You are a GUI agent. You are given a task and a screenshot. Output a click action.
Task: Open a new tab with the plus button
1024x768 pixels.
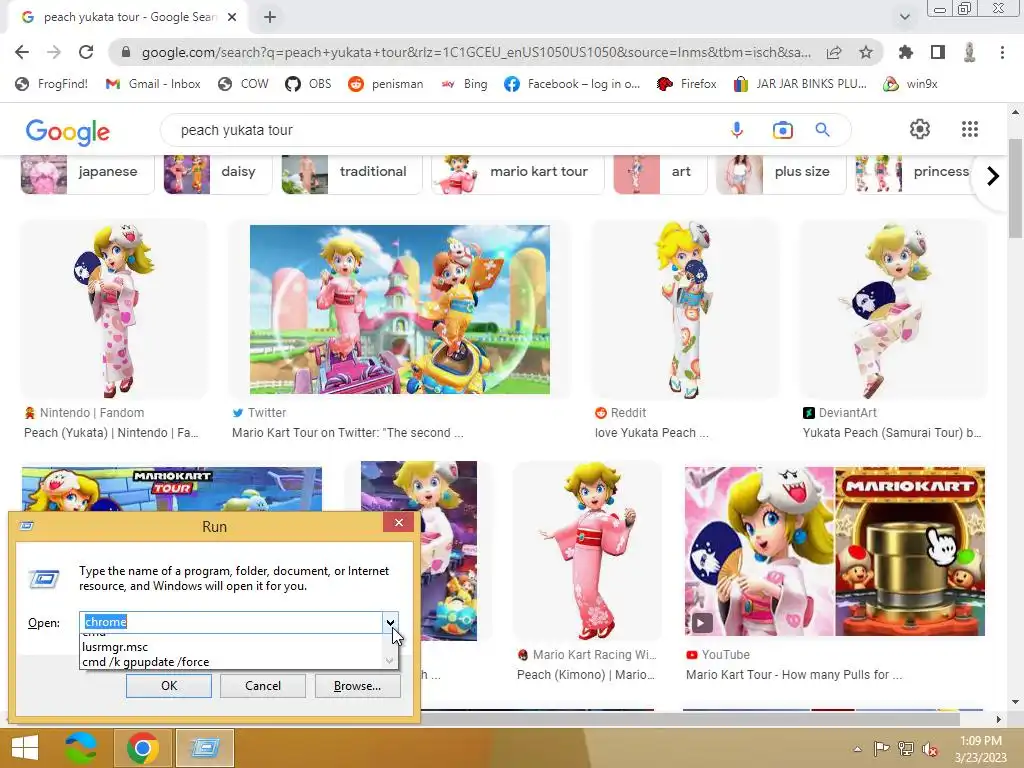click(x=270, y=17)
